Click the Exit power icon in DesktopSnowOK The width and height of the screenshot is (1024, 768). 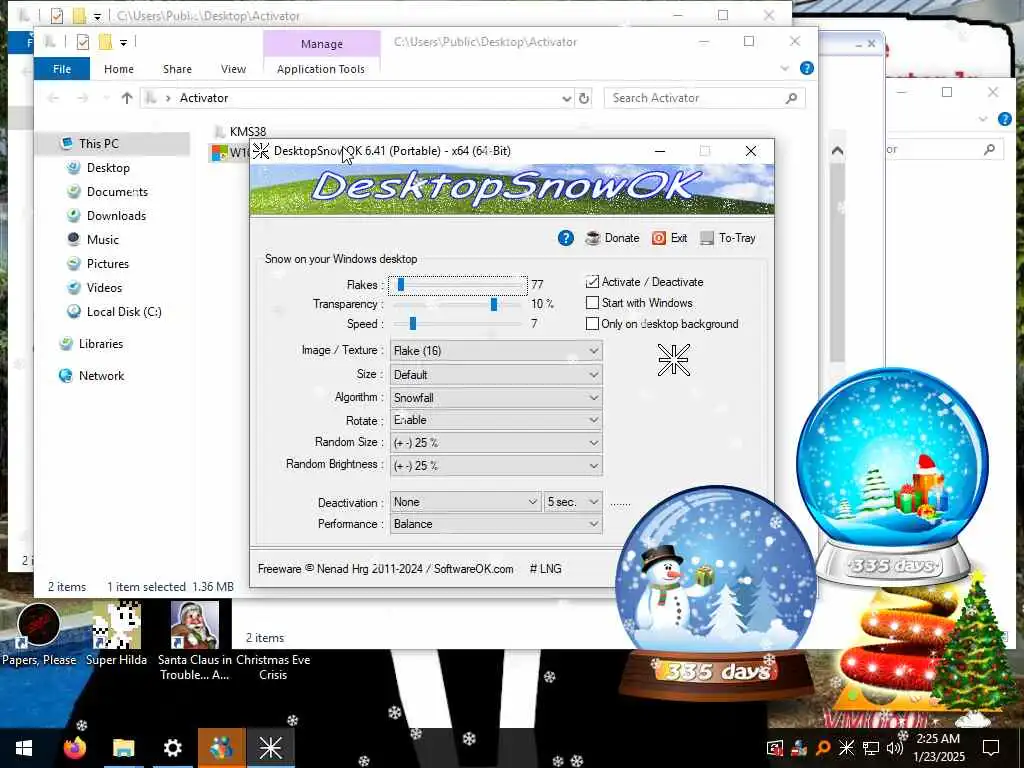tap(659, 238)
